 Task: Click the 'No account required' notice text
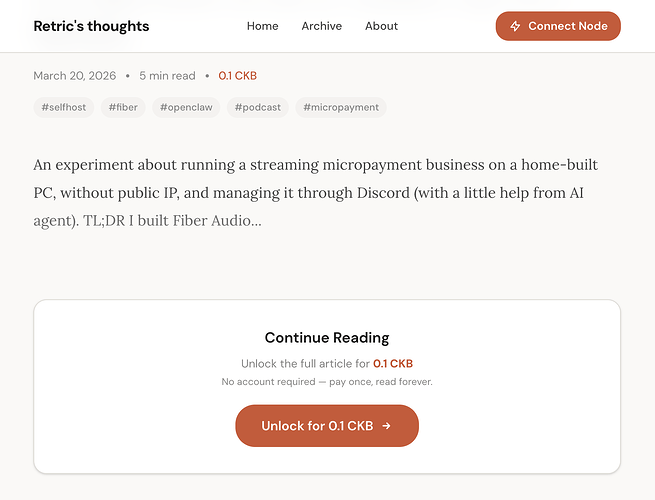click(326, 382)
